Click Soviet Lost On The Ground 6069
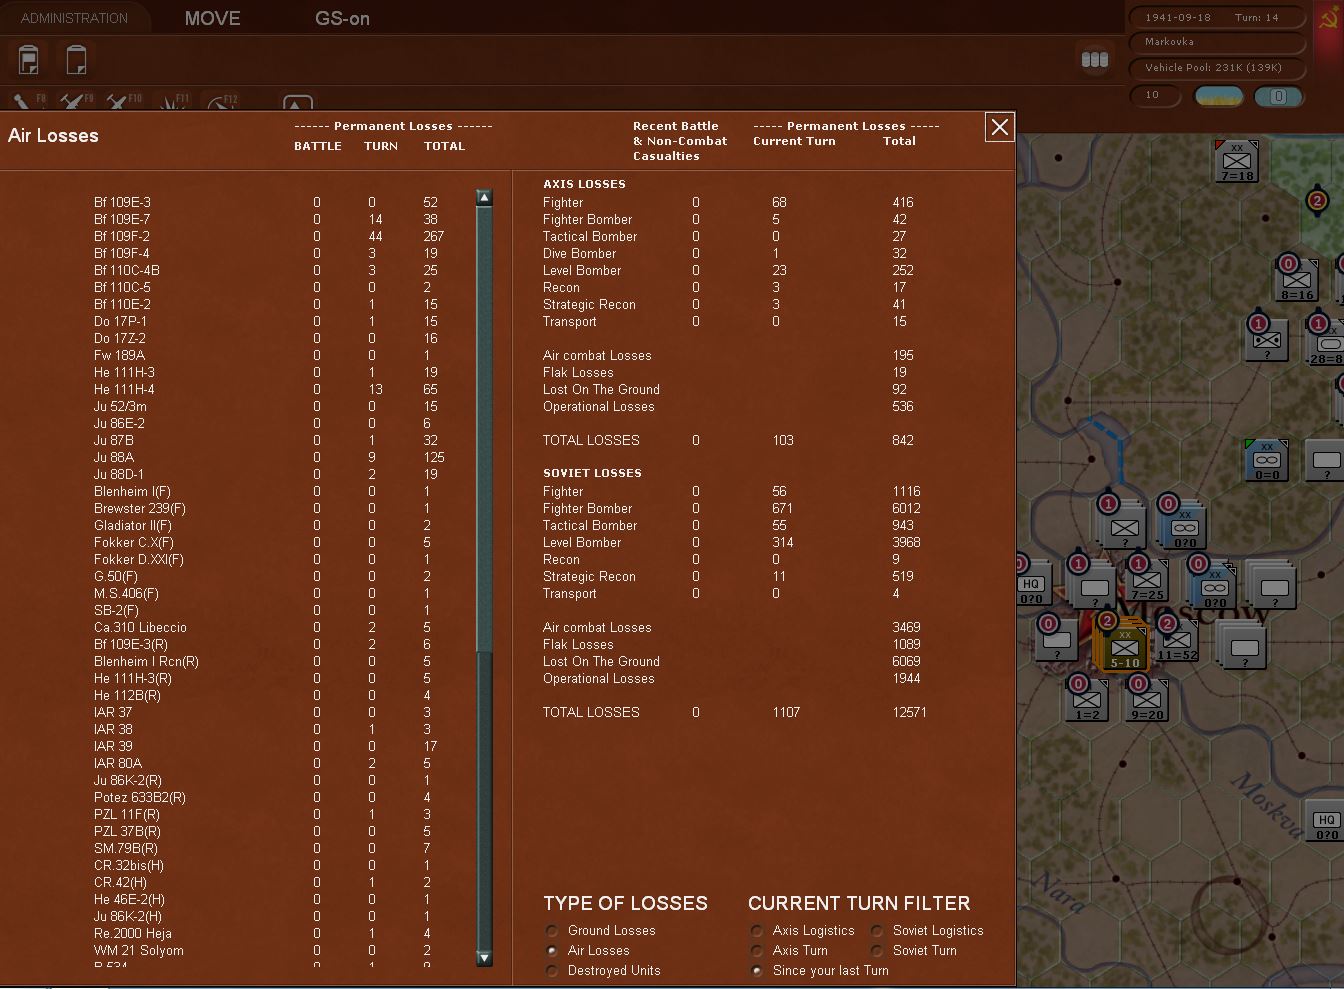Viewport: 1344px width, 989px height. pyautogui.click(x=906, y=661)
